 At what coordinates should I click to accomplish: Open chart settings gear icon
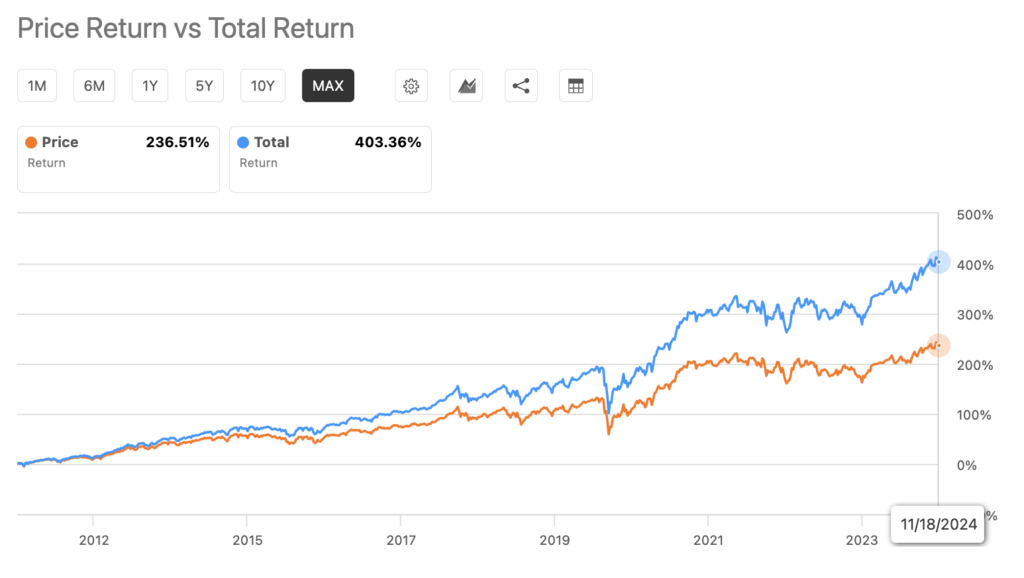(x=410, y=86)
